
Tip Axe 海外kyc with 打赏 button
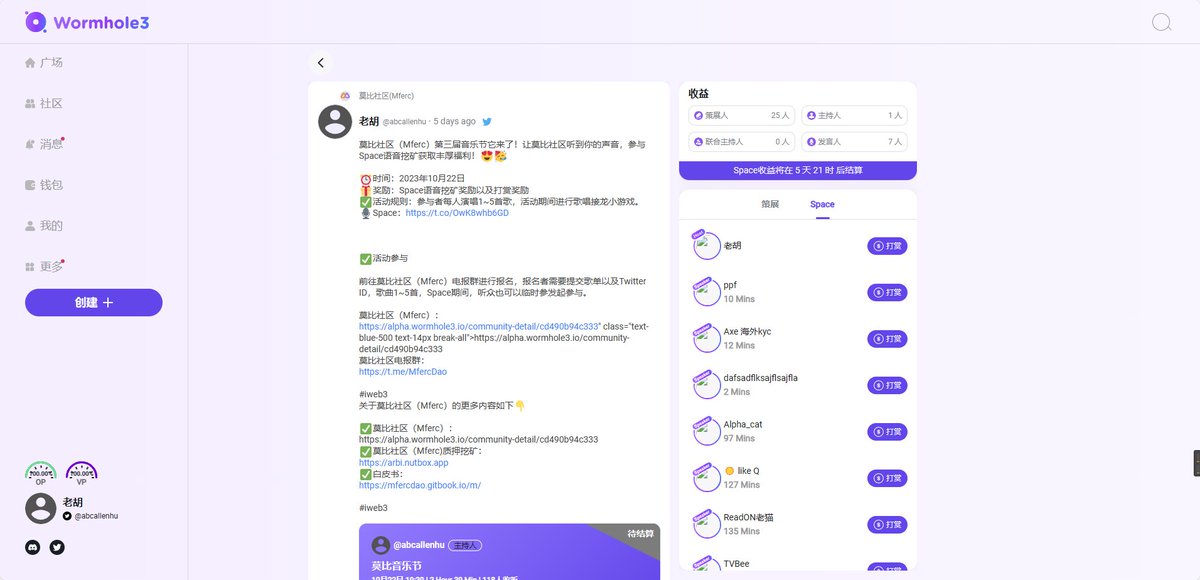[887, 338]
